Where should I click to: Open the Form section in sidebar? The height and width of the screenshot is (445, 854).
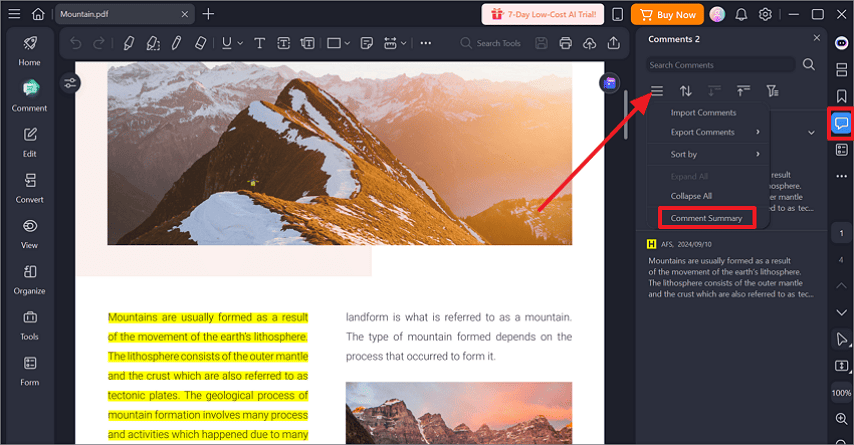coord(29,371)
